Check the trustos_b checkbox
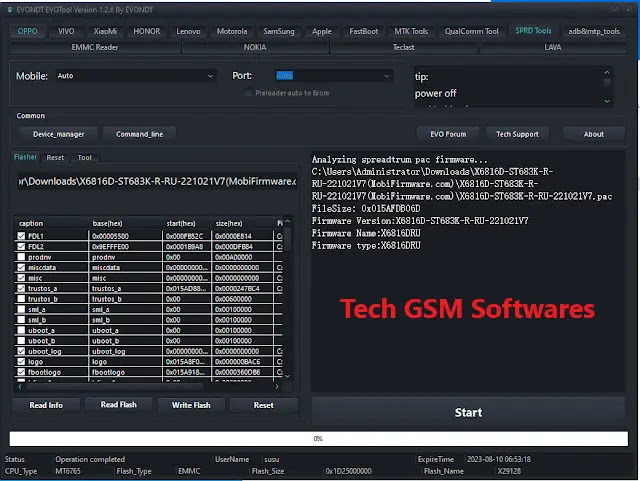 coord(21,299)
